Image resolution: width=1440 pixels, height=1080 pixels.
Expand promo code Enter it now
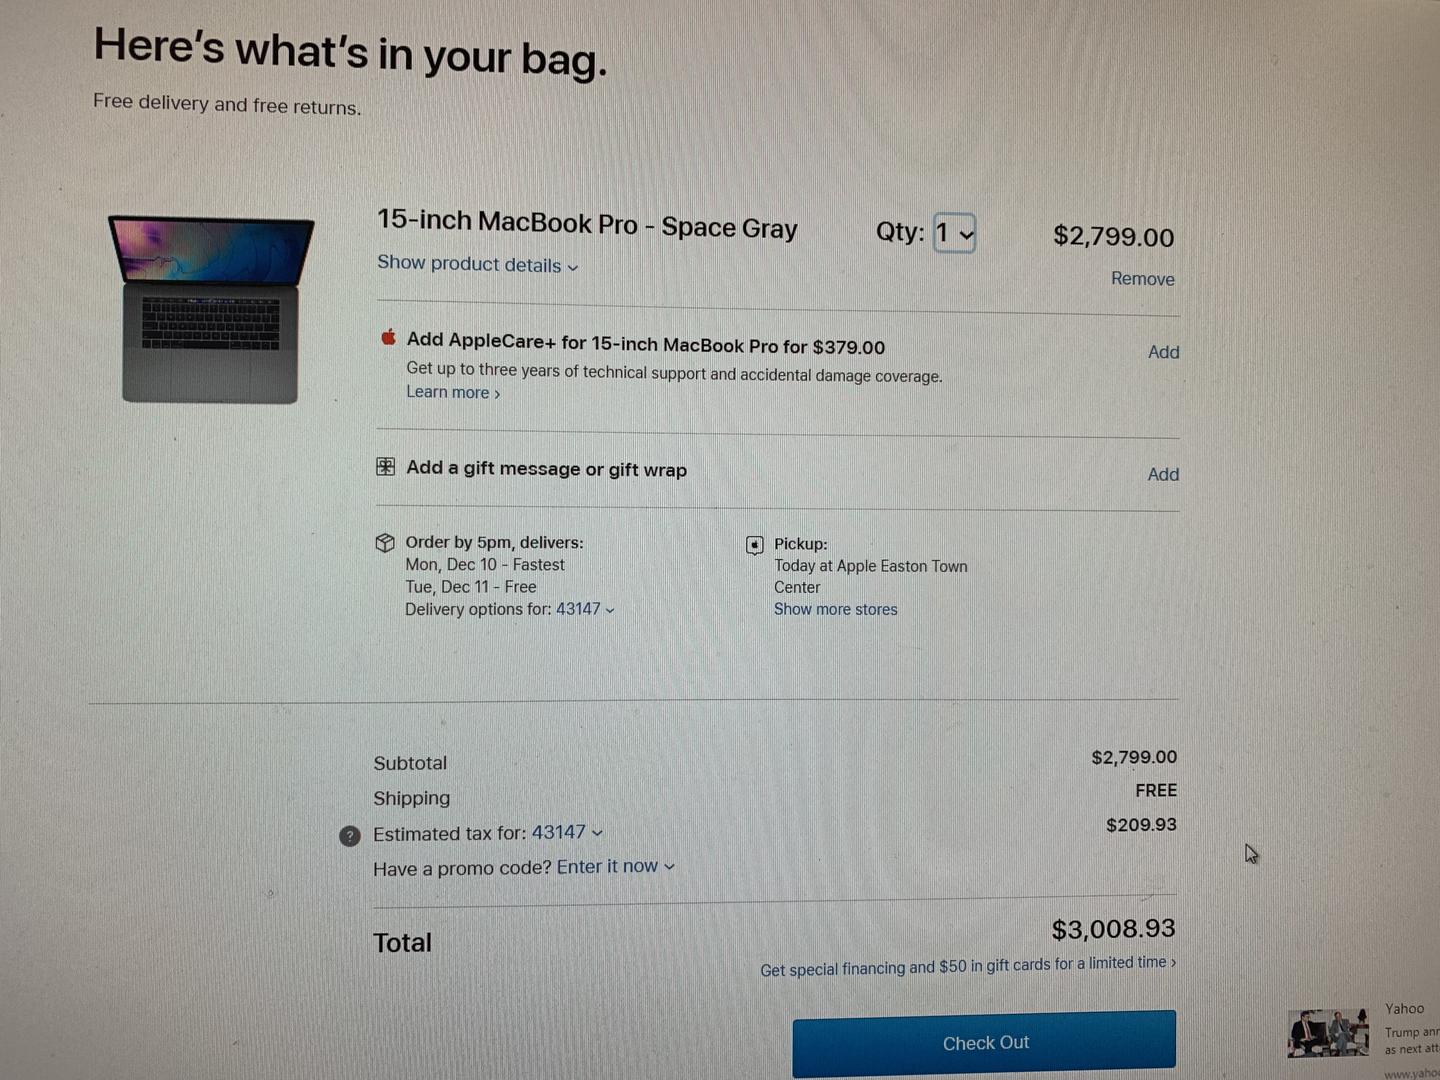(615, 866)
